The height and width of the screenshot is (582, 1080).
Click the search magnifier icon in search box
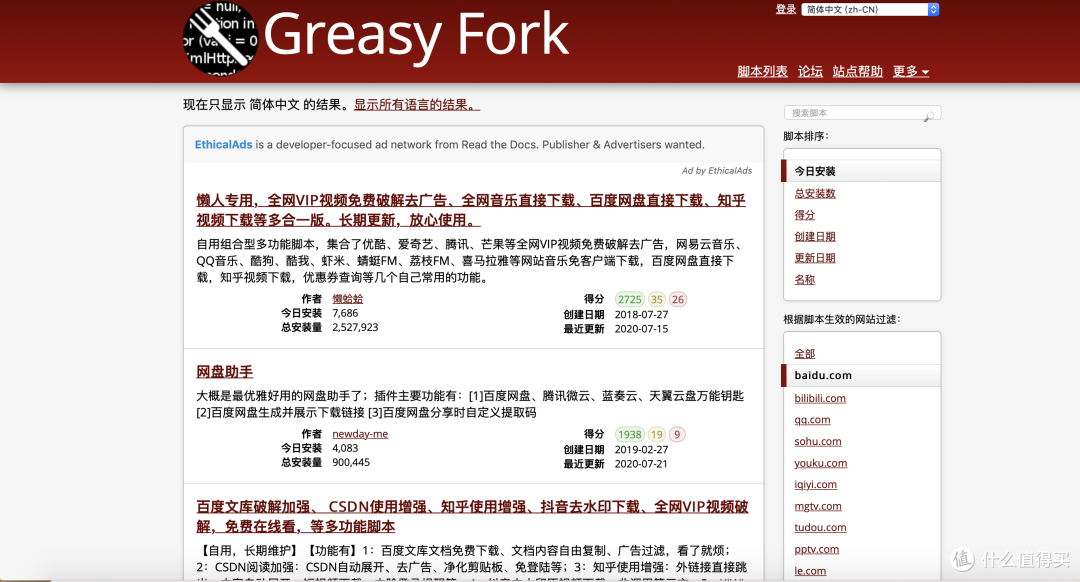[928, 116]
